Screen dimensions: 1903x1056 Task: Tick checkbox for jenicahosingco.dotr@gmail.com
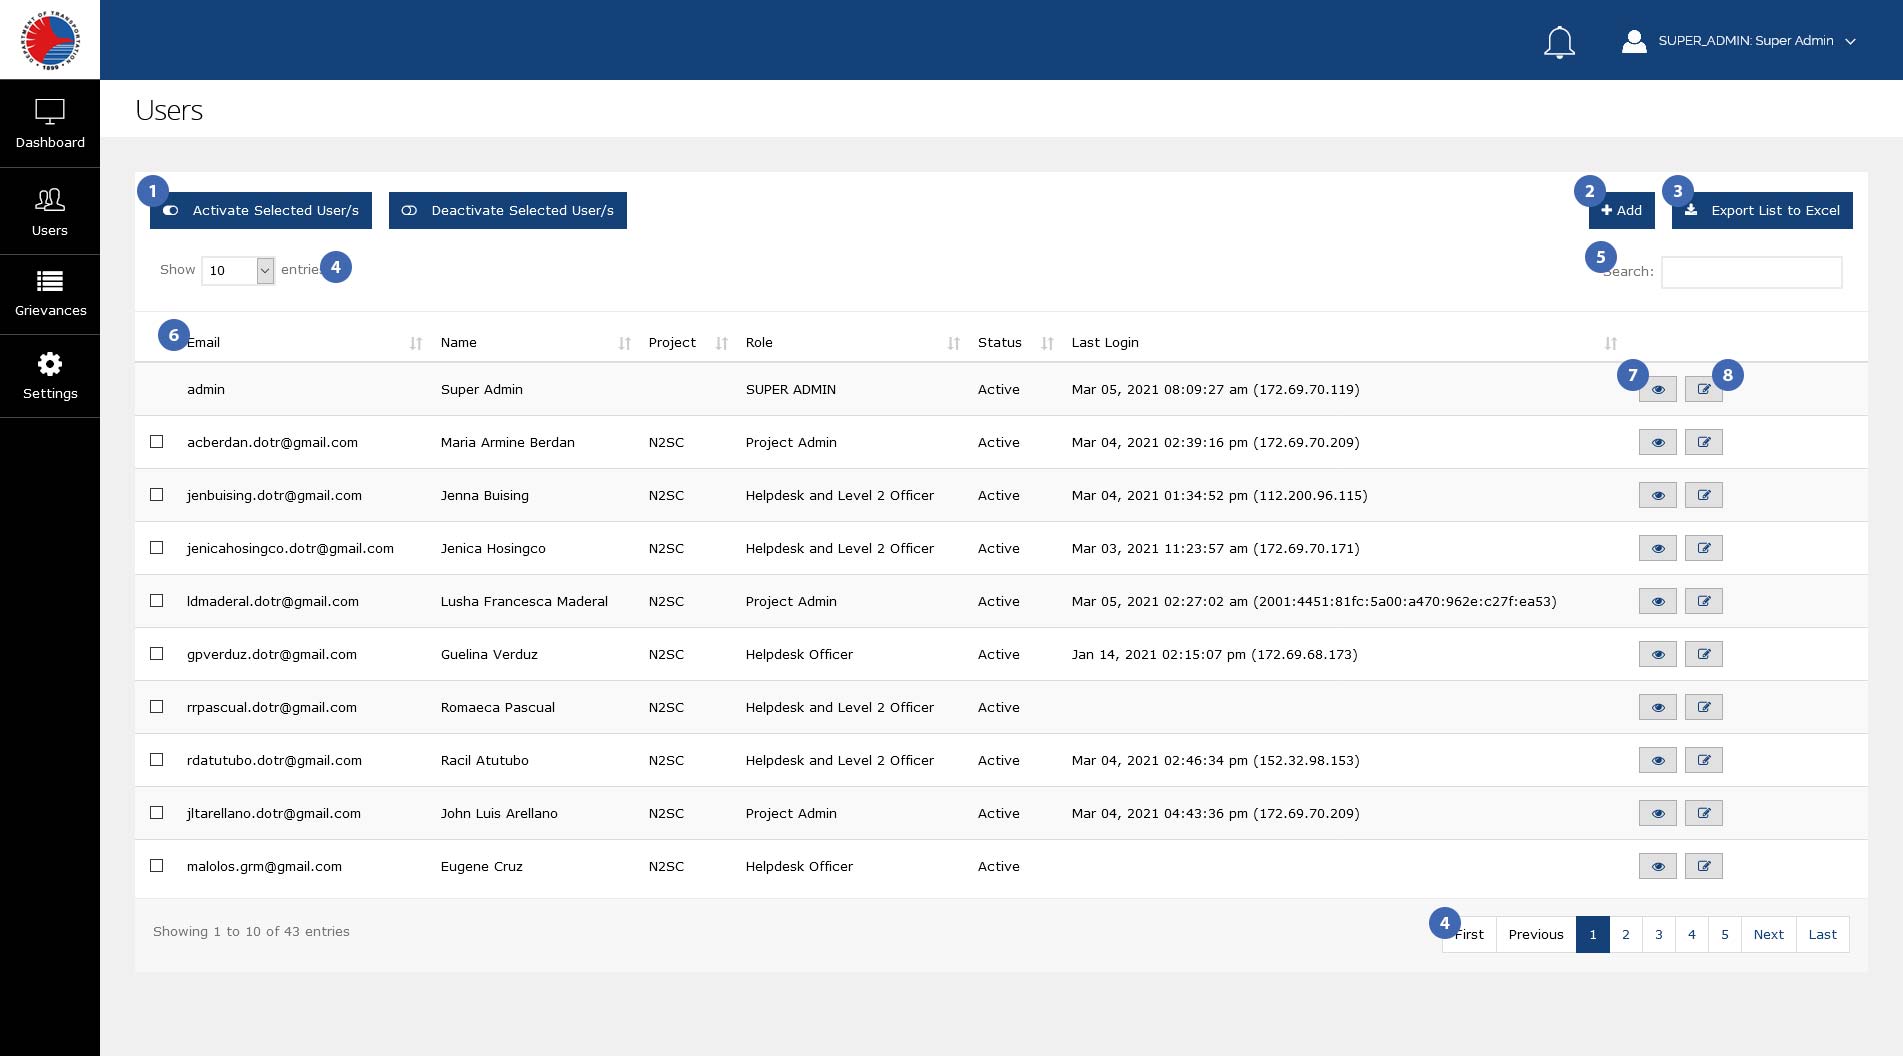click(157, 548)
